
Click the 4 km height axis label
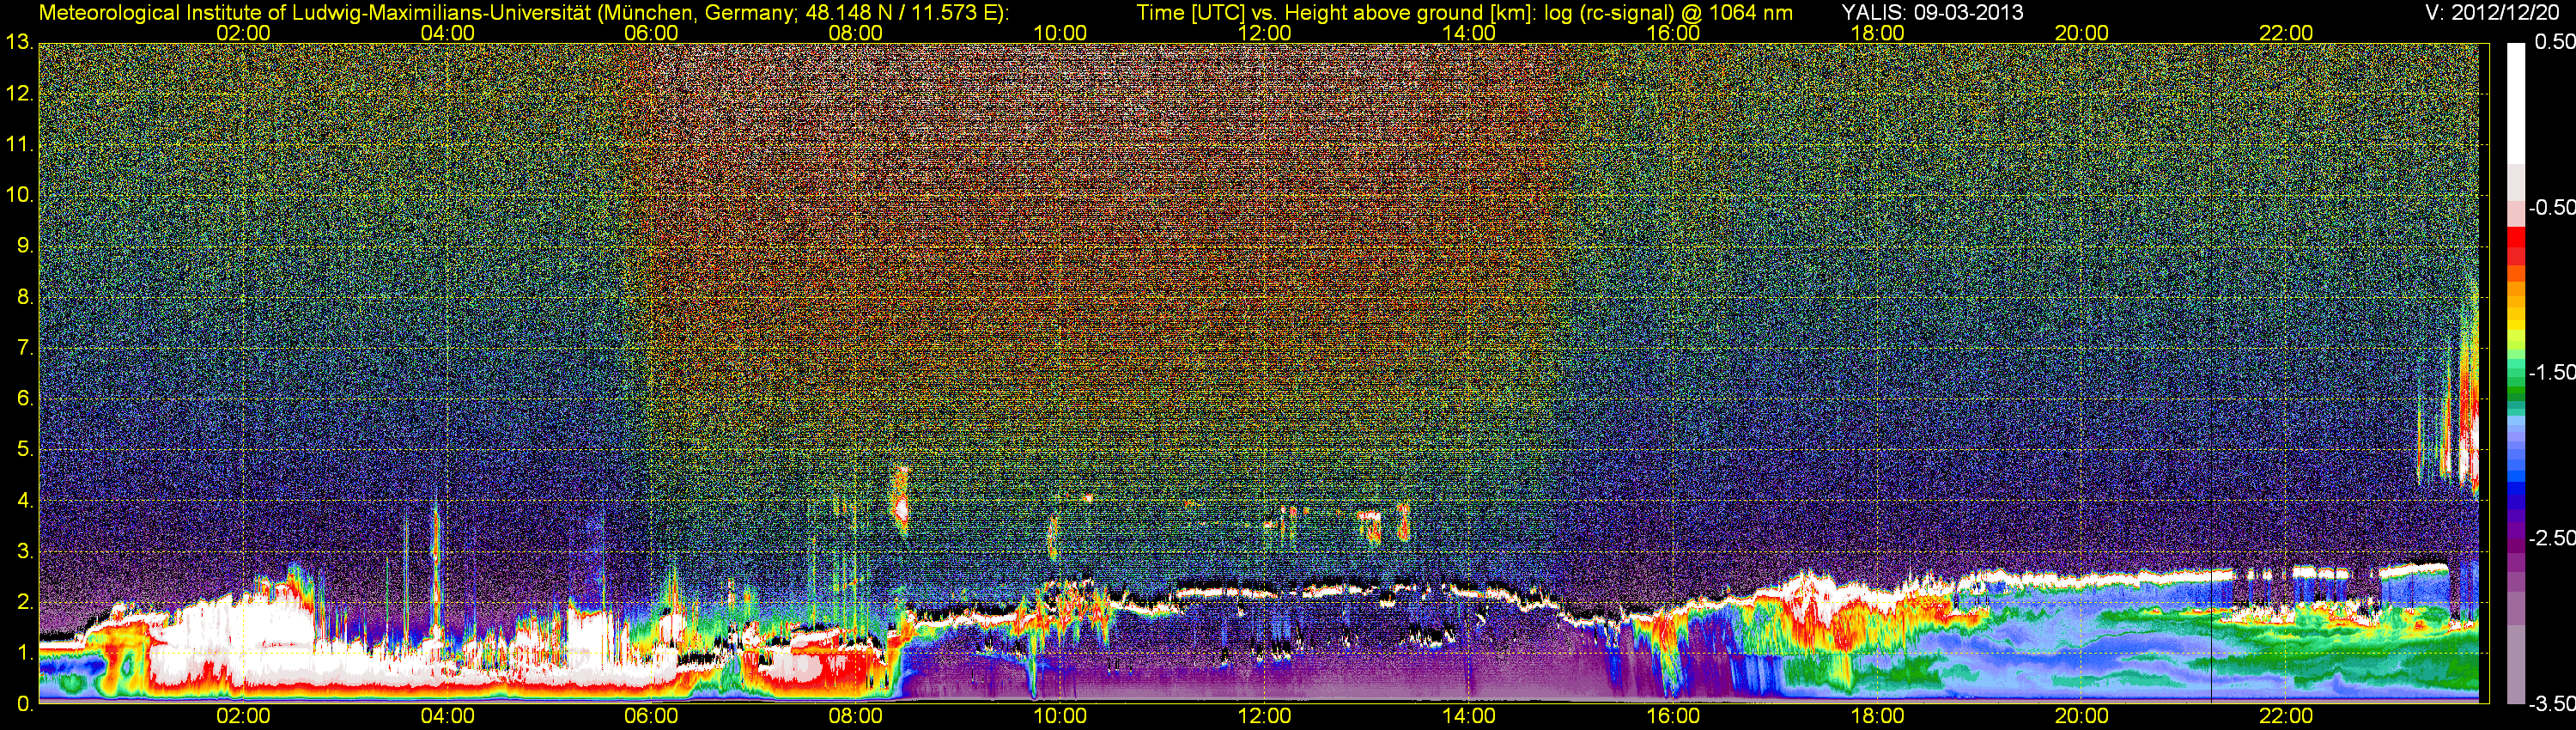coord(24,501)
